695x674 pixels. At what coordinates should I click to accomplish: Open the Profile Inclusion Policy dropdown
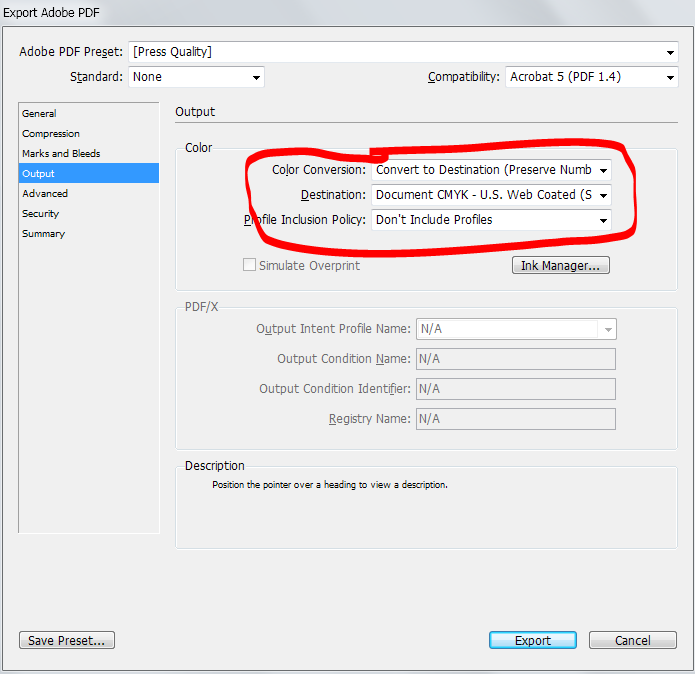click(491, 220)
